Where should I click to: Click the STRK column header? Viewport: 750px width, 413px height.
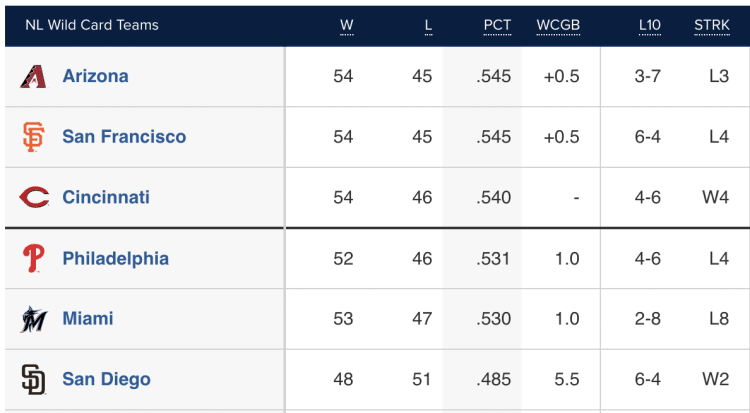click(712, 25)
